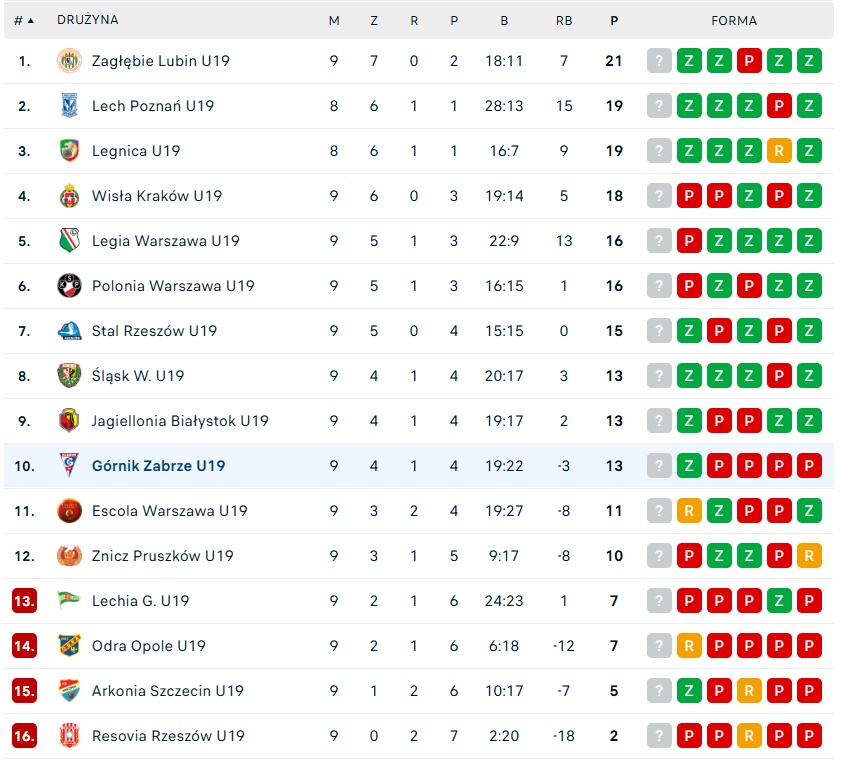Click the red 13. rank badge for Lechia
This screenshot has width=841, height=763.
[24, 601]
